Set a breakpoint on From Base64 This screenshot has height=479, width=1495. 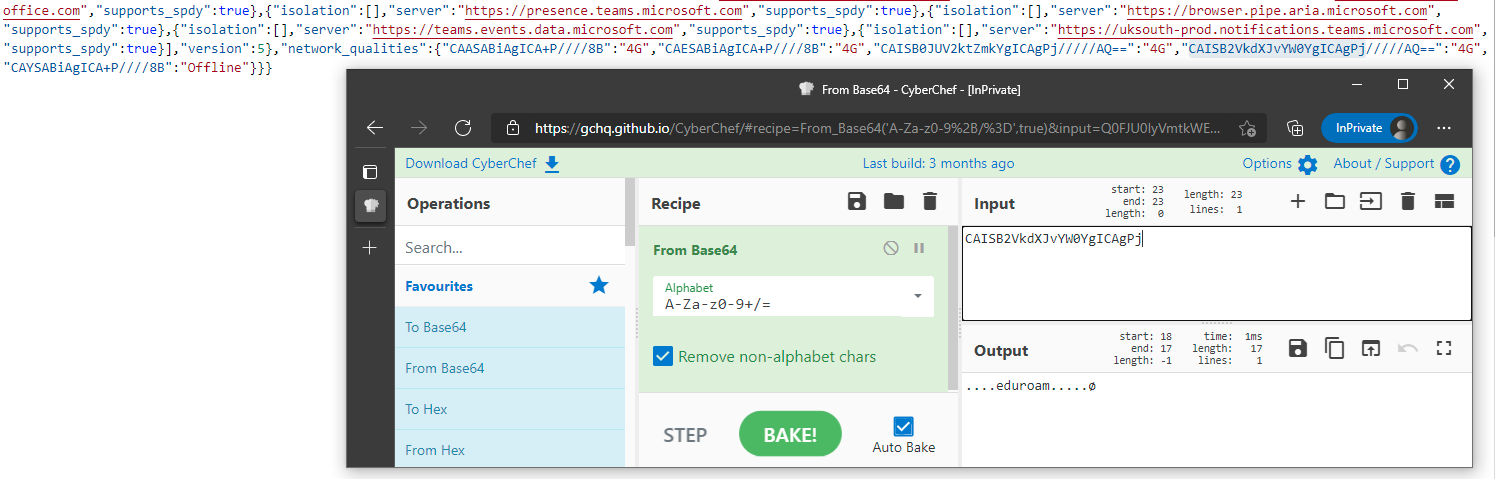tap(919, 248)
